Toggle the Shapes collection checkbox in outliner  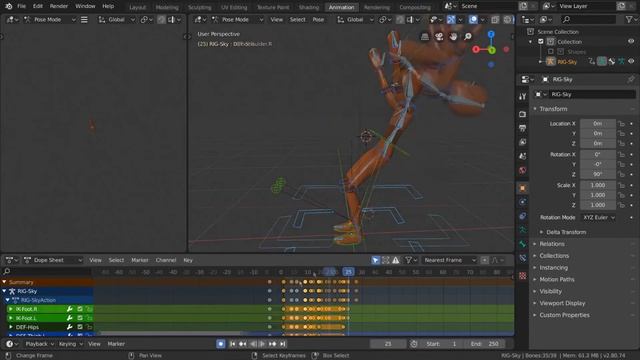coord(551,52)
